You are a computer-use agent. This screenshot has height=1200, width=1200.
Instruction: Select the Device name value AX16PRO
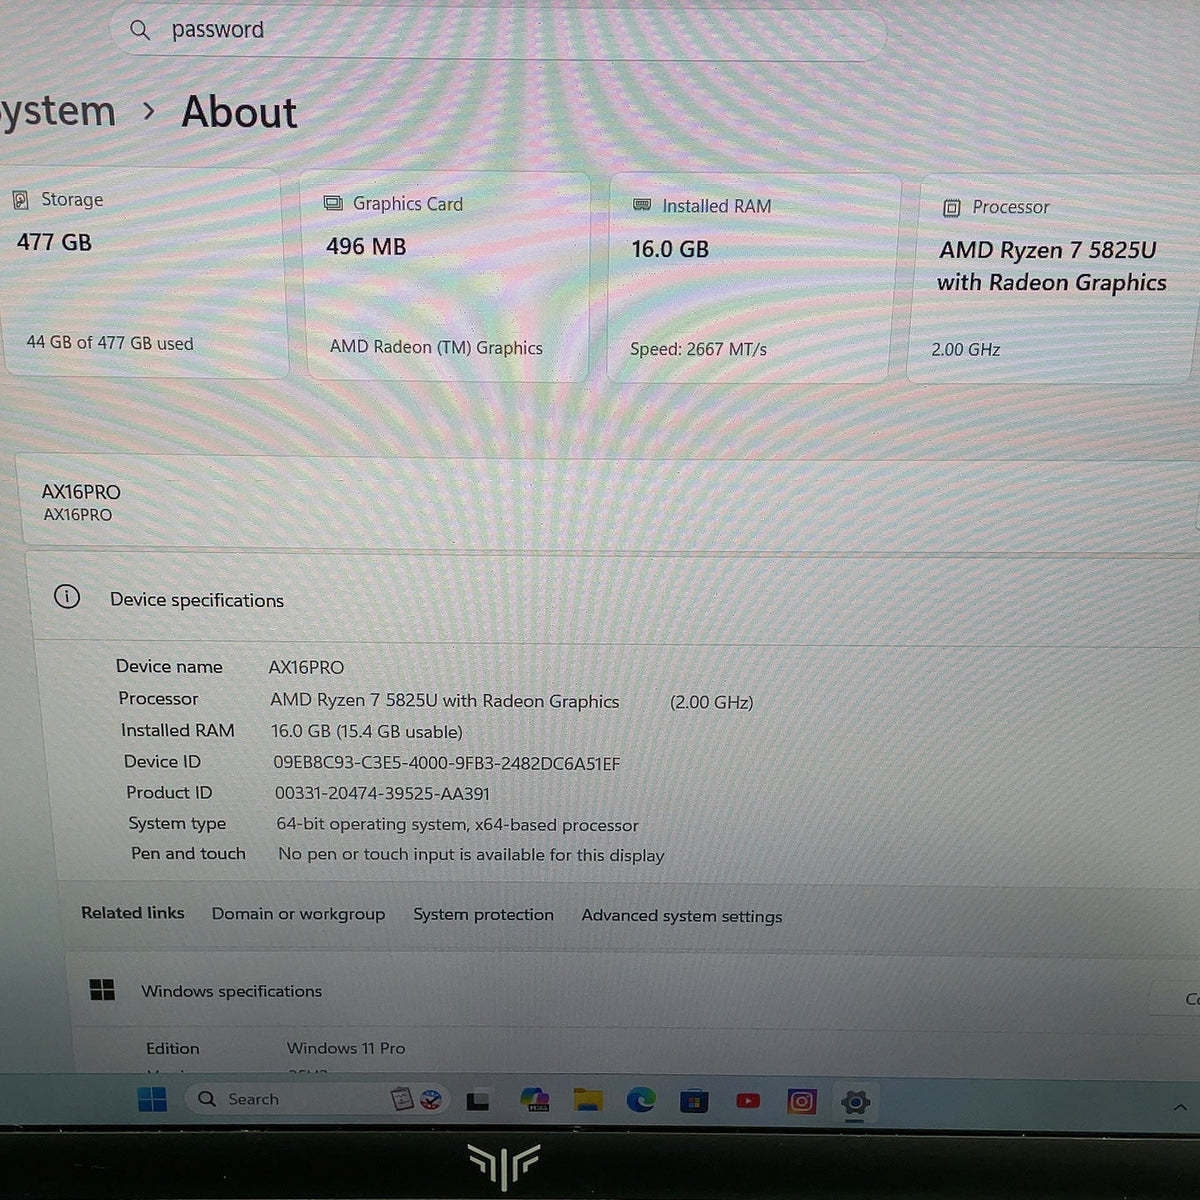tap(306, 667)
